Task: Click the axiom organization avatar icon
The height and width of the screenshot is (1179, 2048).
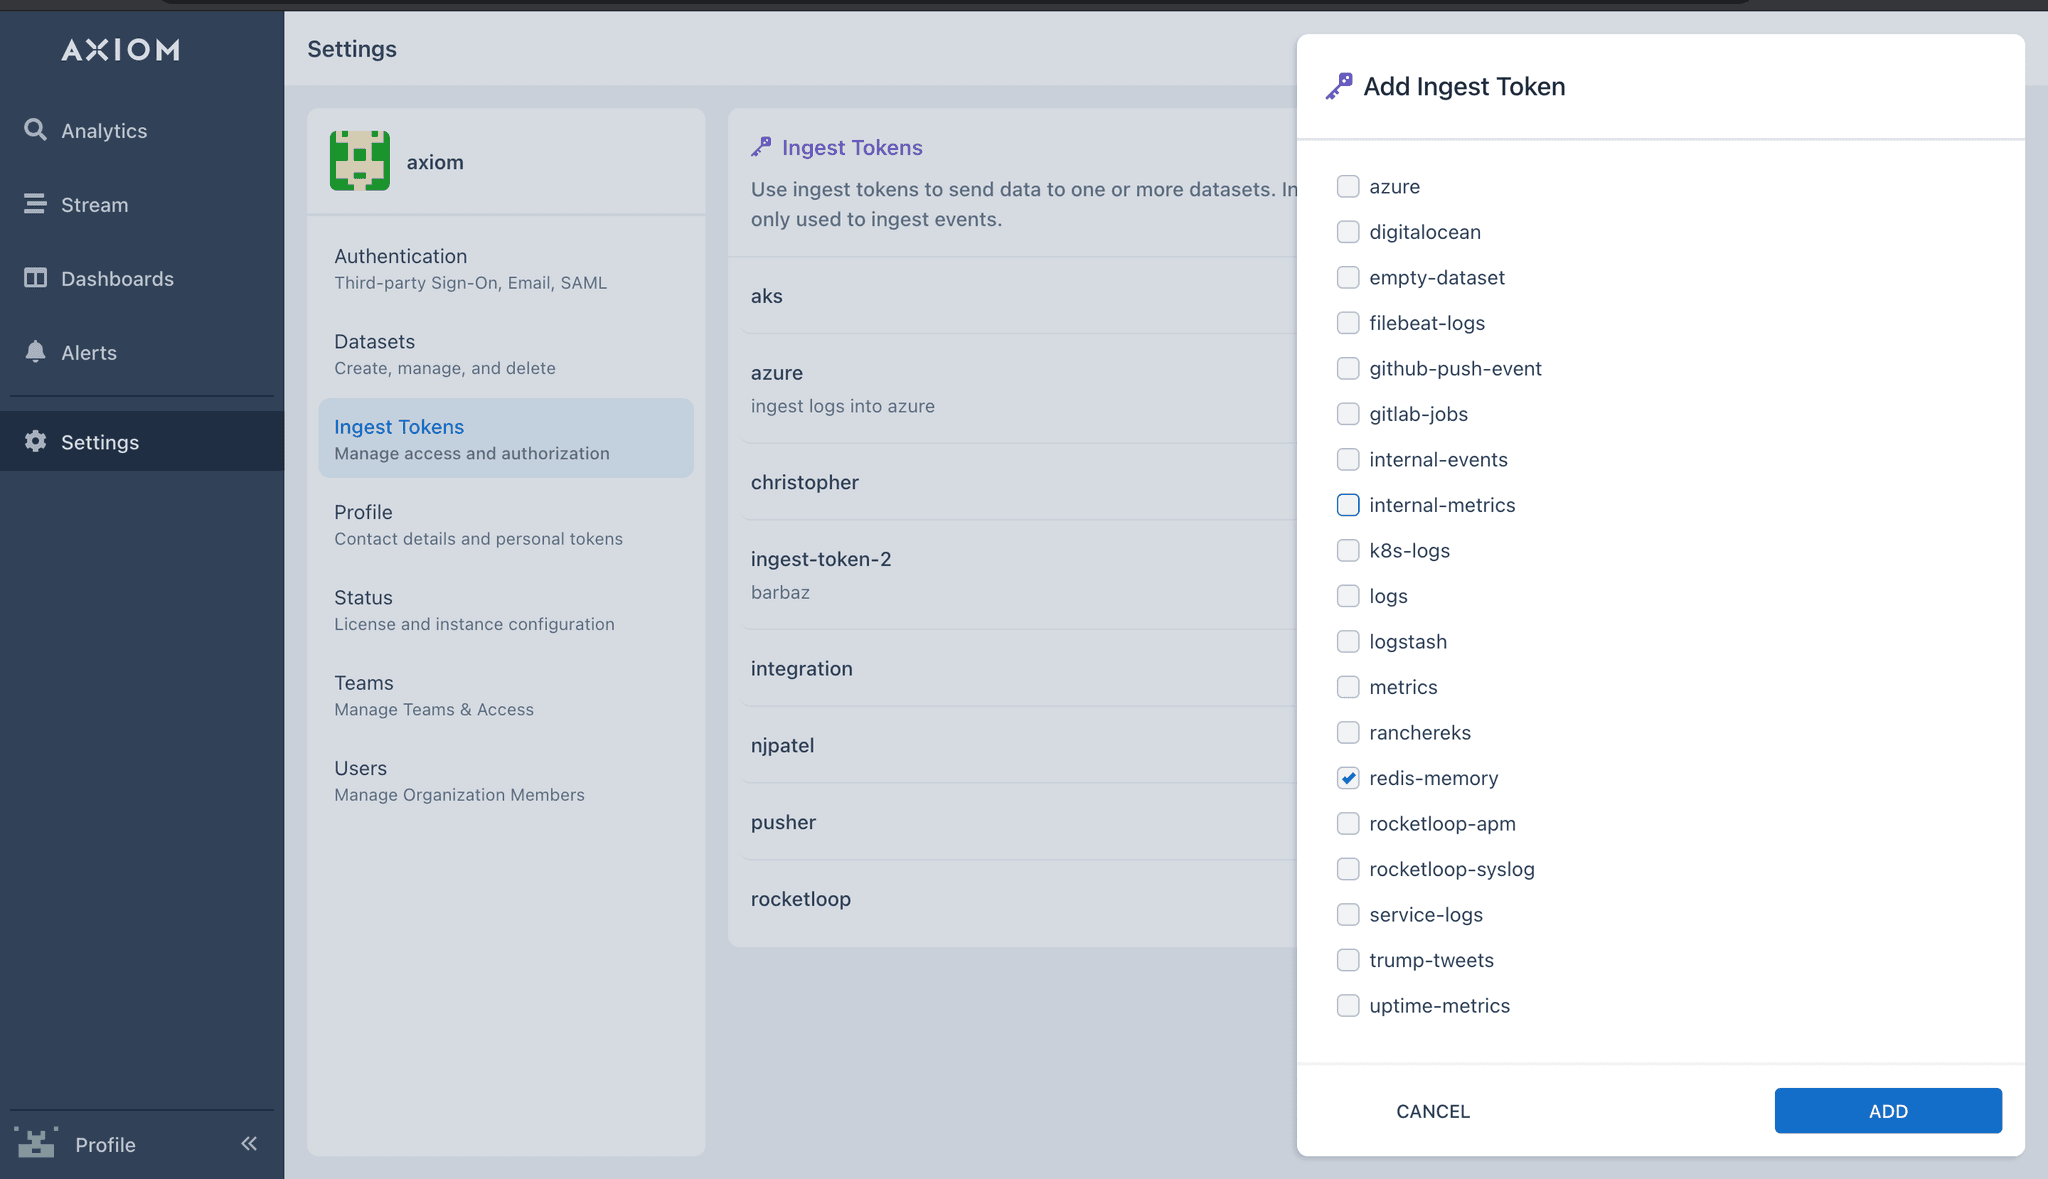Action: coord(359,160)
